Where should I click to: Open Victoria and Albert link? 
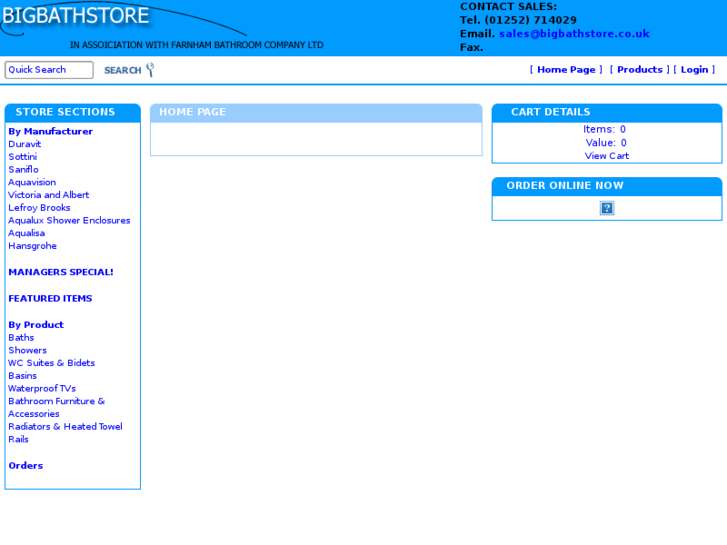click(49, 195)
